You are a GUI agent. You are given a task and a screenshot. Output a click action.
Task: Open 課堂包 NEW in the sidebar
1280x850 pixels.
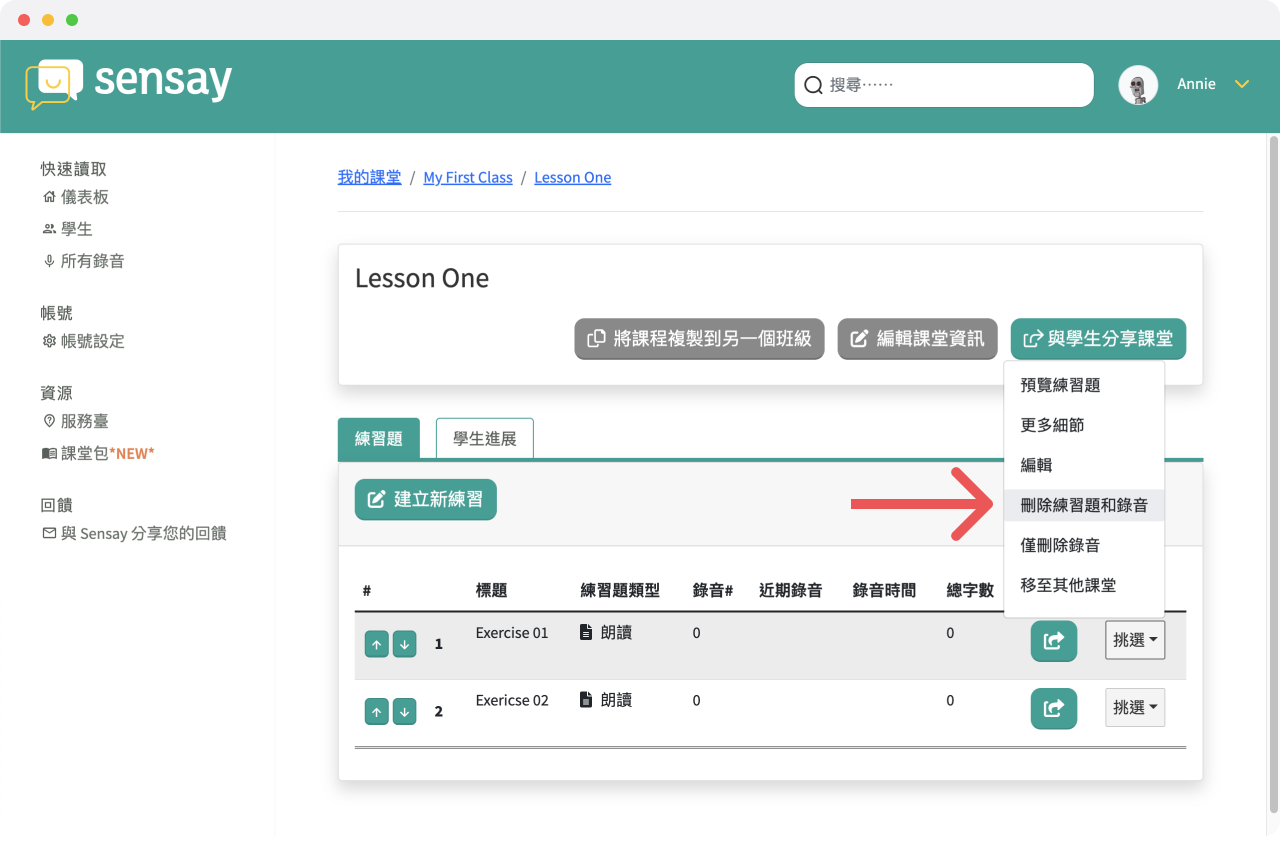pos(98,453)
